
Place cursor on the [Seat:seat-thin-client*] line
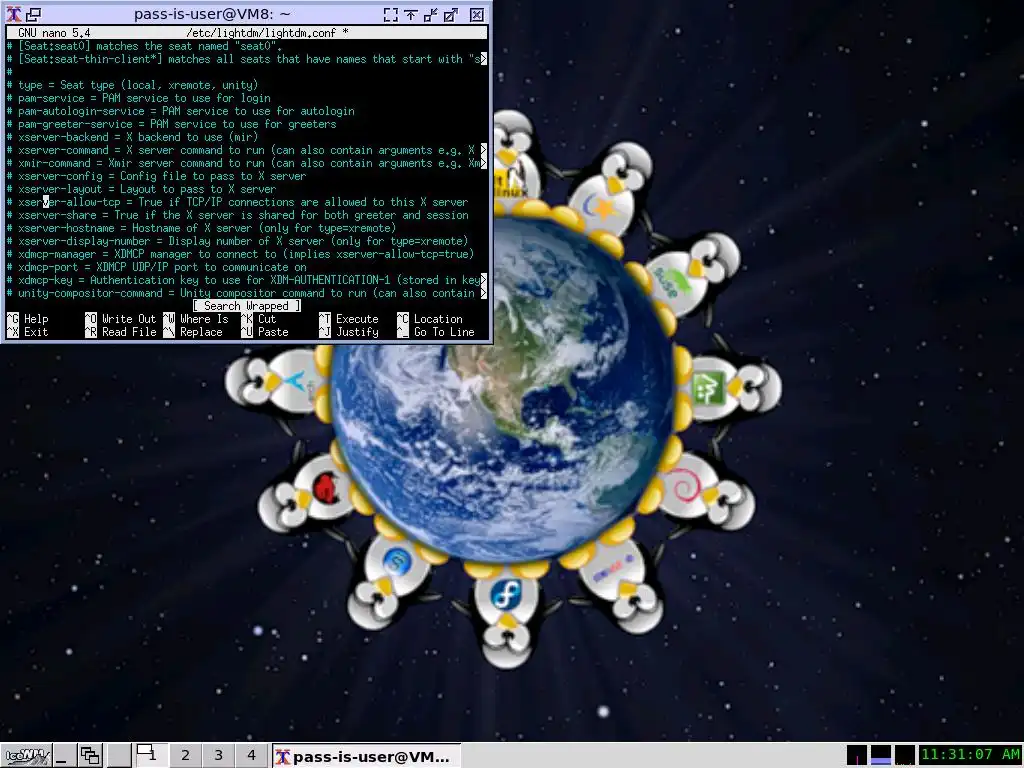point(246,59)
